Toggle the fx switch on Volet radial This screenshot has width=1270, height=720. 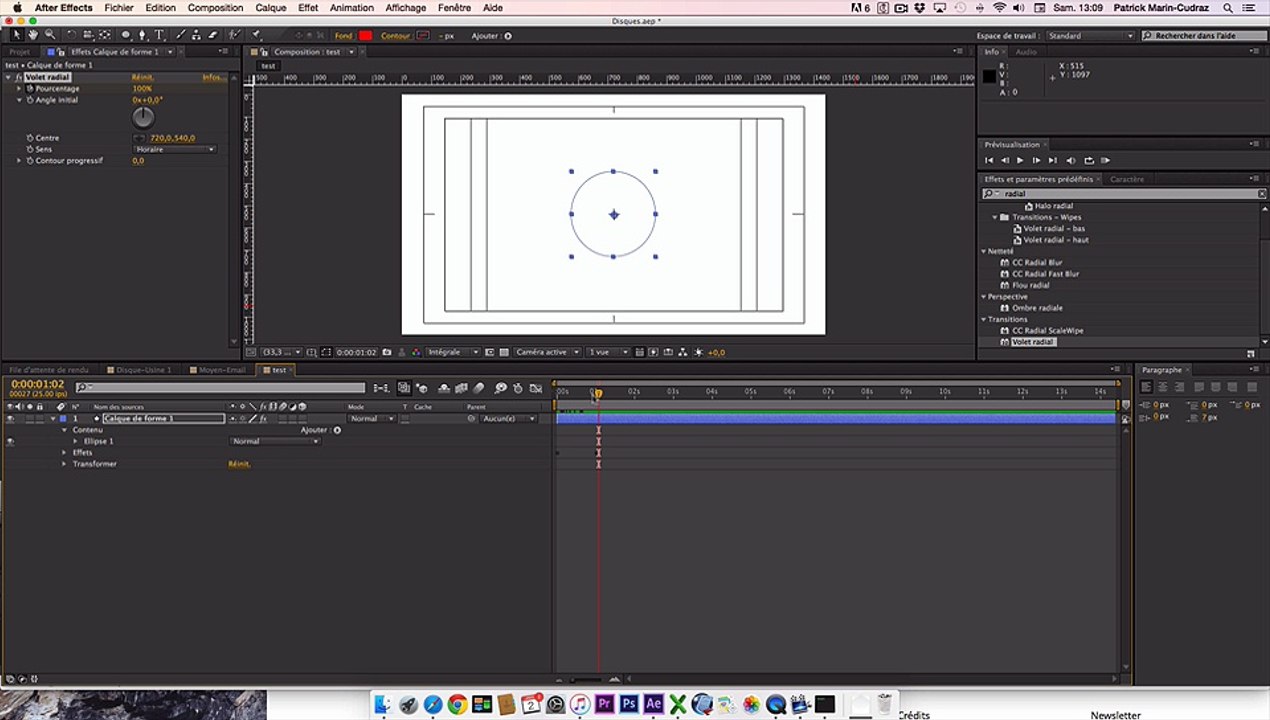point(19,77)
